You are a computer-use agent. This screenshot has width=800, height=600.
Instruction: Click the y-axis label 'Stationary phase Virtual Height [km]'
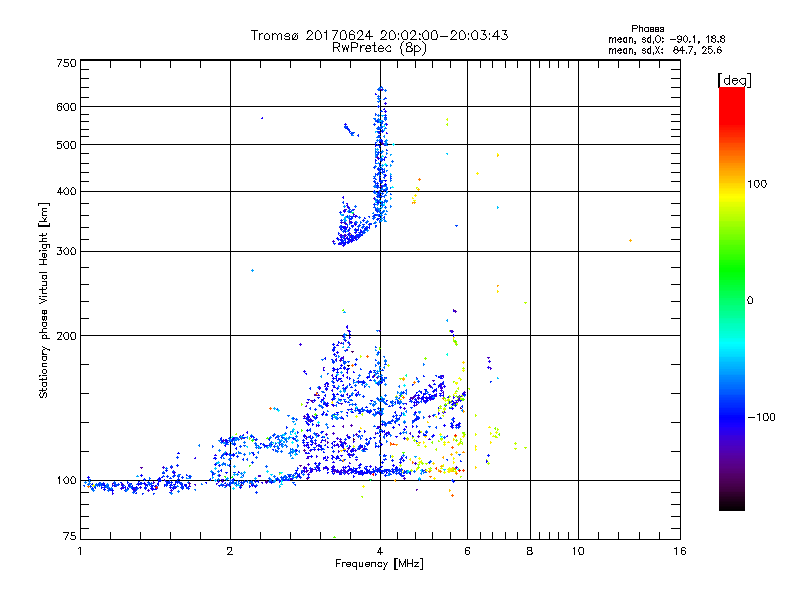pos(44,300)
